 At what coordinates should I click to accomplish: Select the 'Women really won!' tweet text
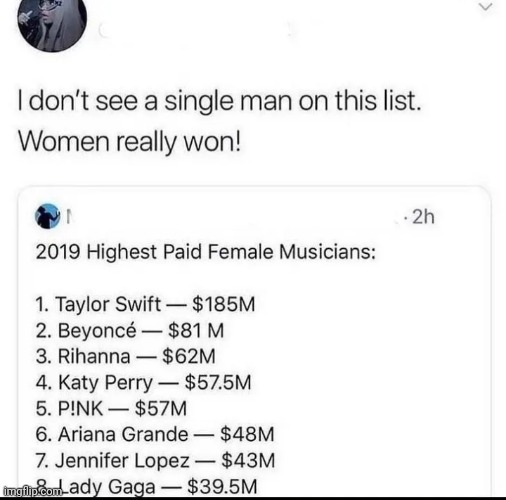point(129,141)
